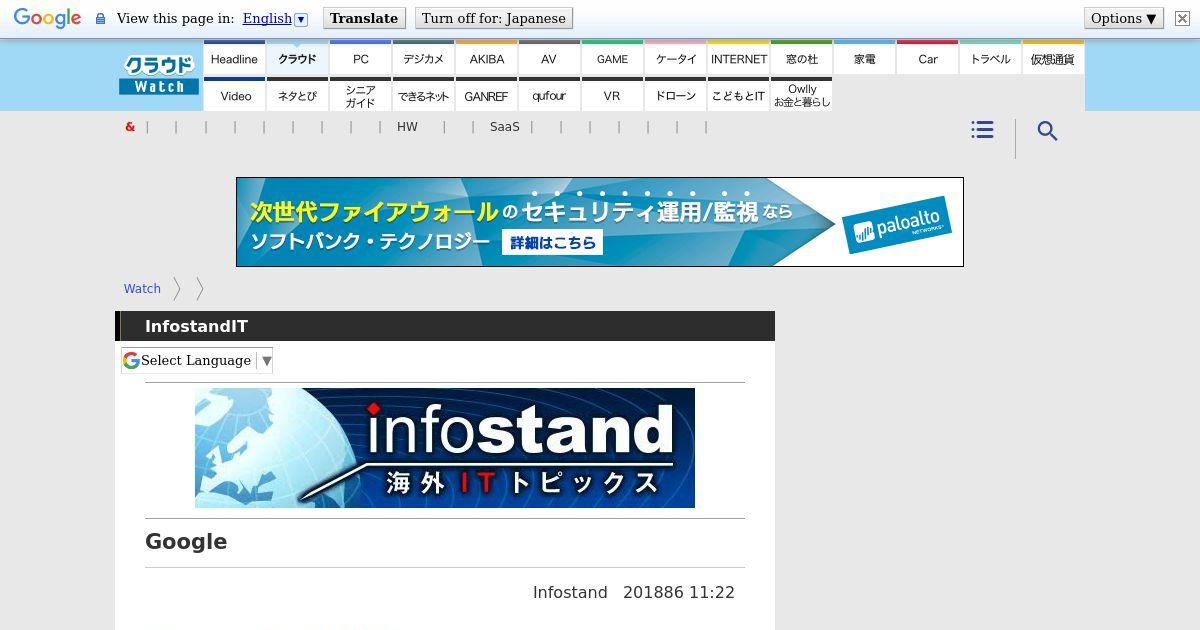Screen dimensions: 1200x630
Task: Click the lock icon beside View this page
Action: [100, 19]
